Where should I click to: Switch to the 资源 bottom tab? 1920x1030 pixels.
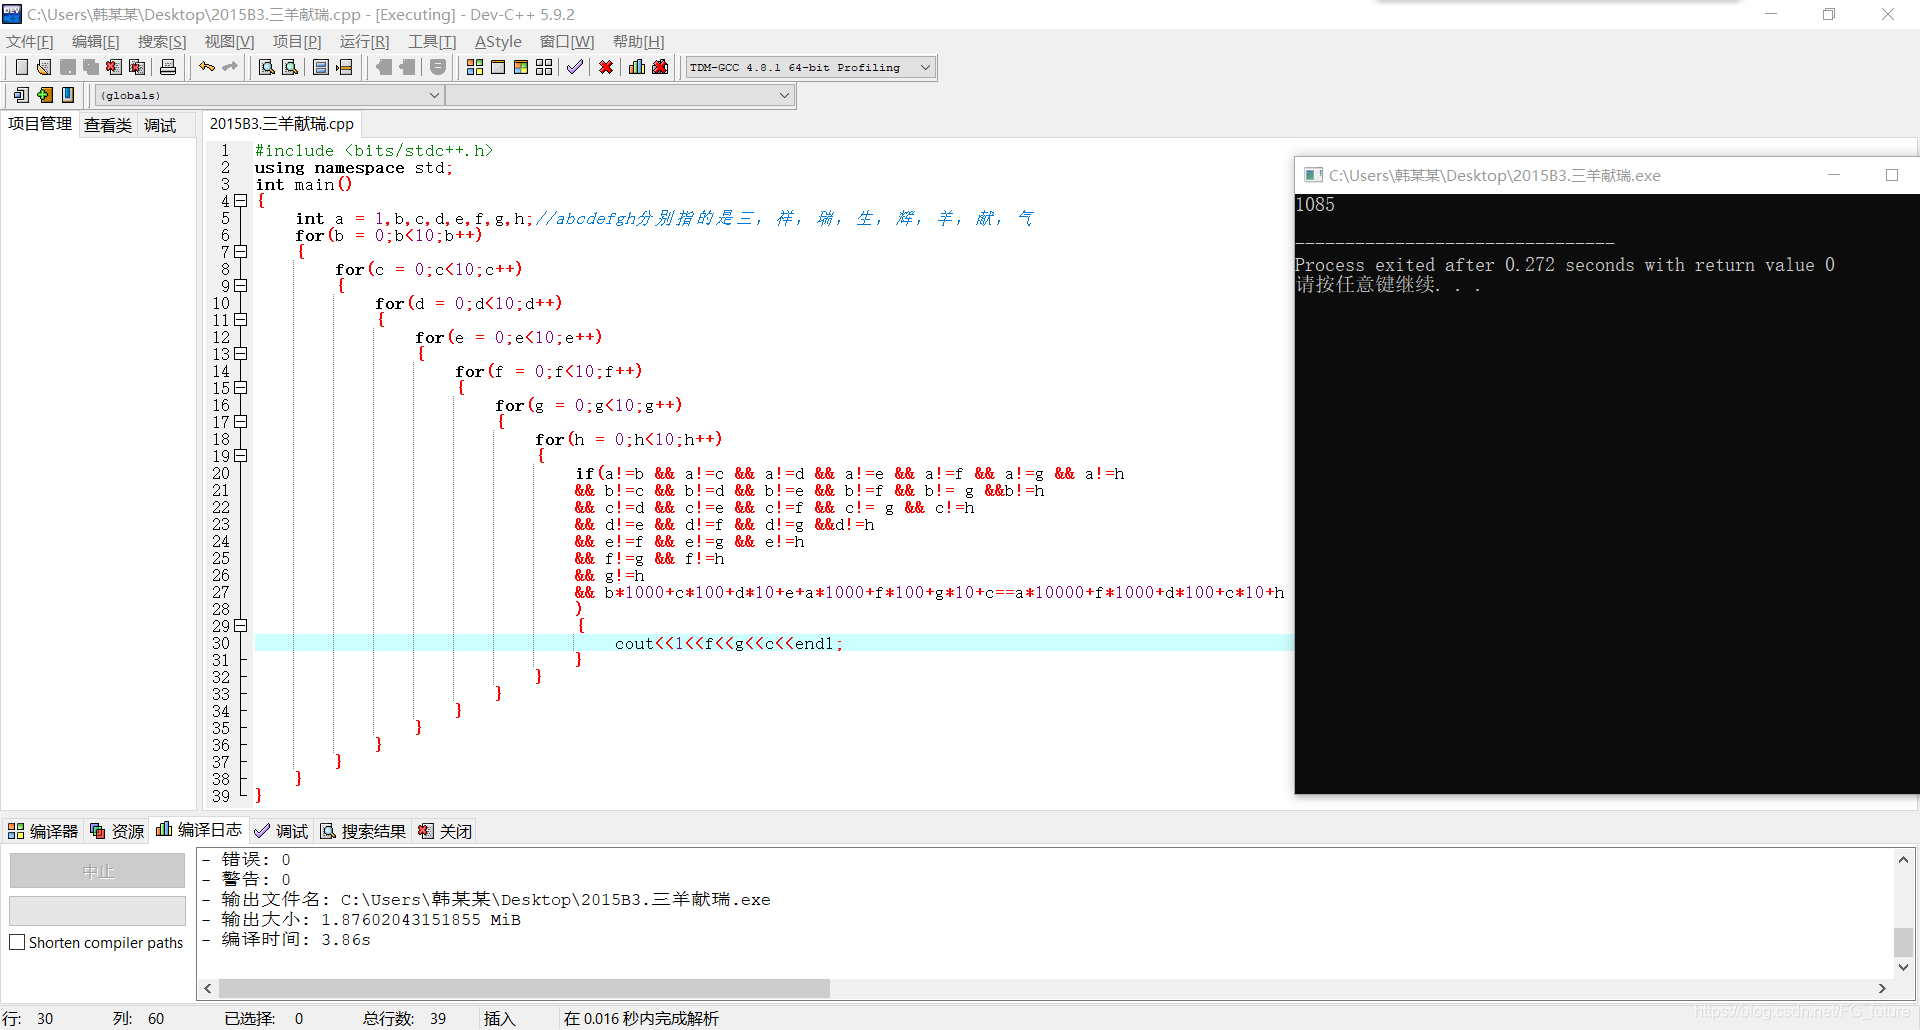tap(117, 831)
